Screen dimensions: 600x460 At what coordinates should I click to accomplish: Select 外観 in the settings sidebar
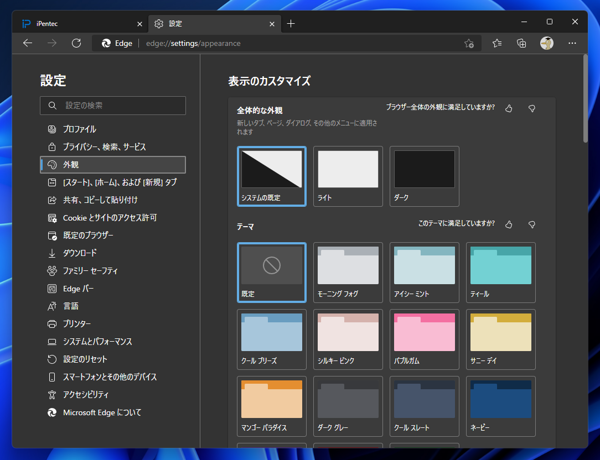tap(113, 165)
